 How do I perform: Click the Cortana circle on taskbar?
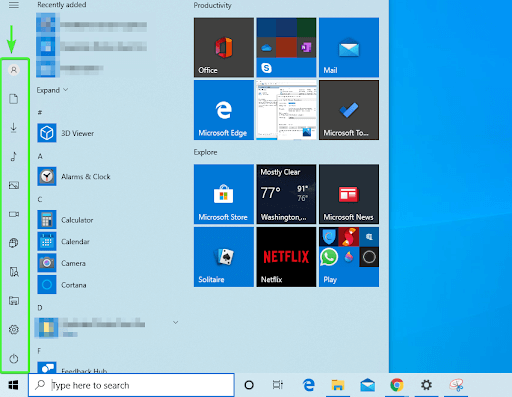249,385
